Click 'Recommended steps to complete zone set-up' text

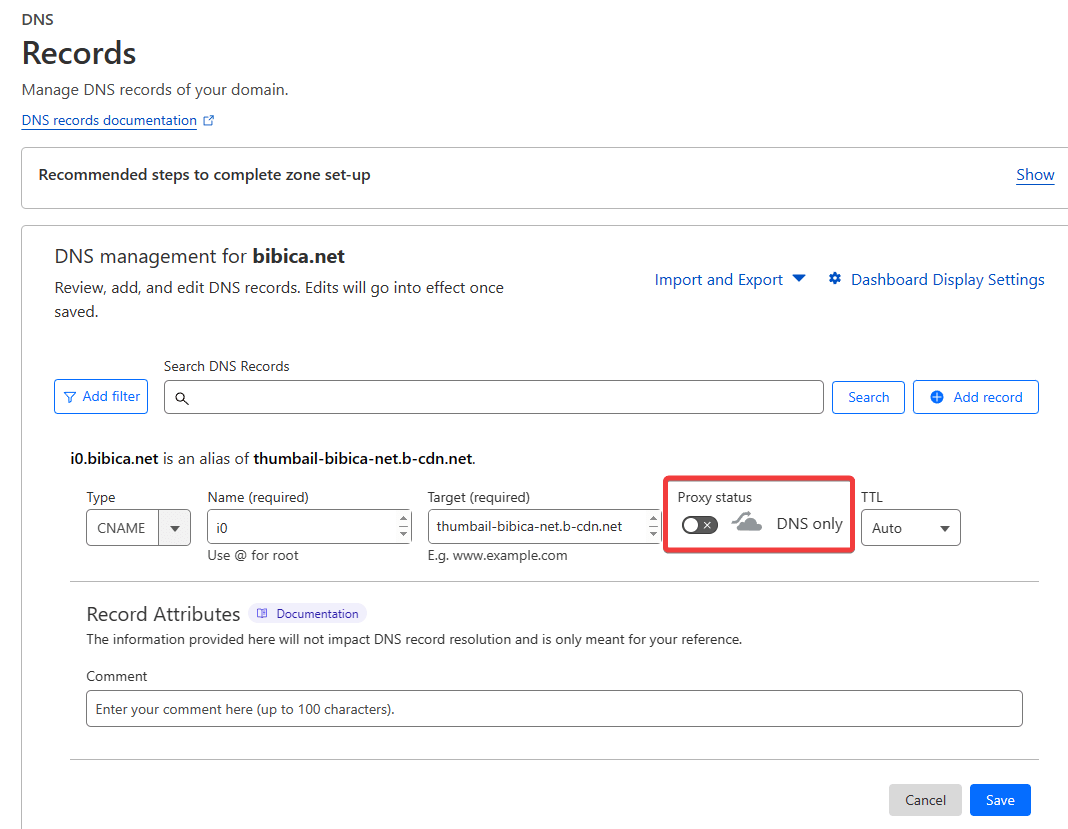pos(204,175)
